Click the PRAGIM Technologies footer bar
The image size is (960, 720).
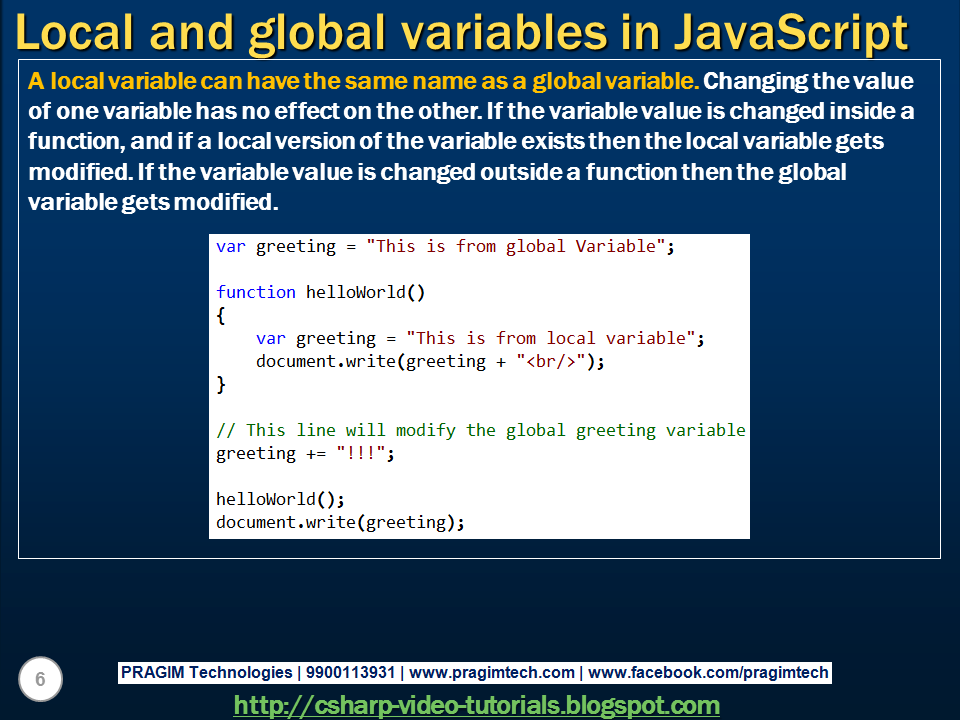tap(477, 673)
